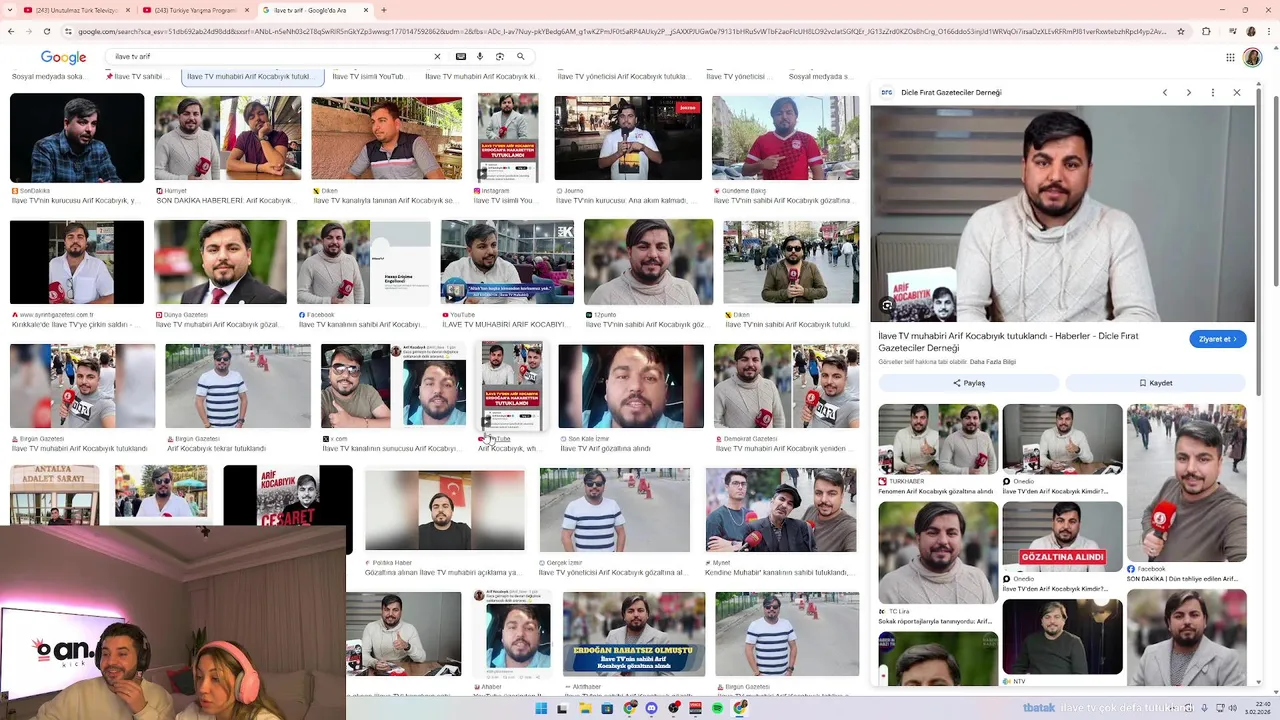Screen dimensions: 1280x720
Task: Open the 12punto image result
Action: (649, 262)
